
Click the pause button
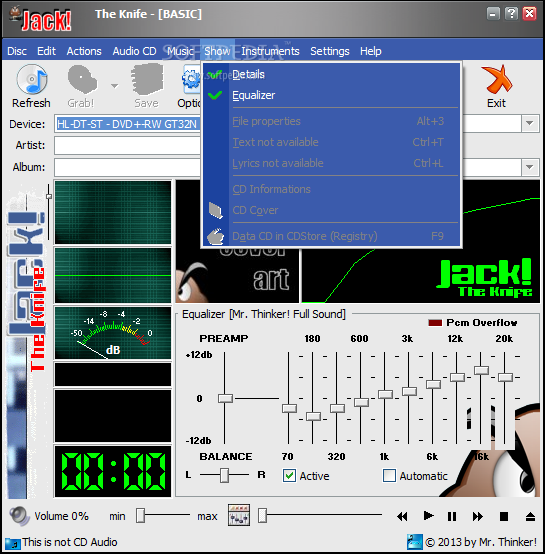click(x=452, y=517)
